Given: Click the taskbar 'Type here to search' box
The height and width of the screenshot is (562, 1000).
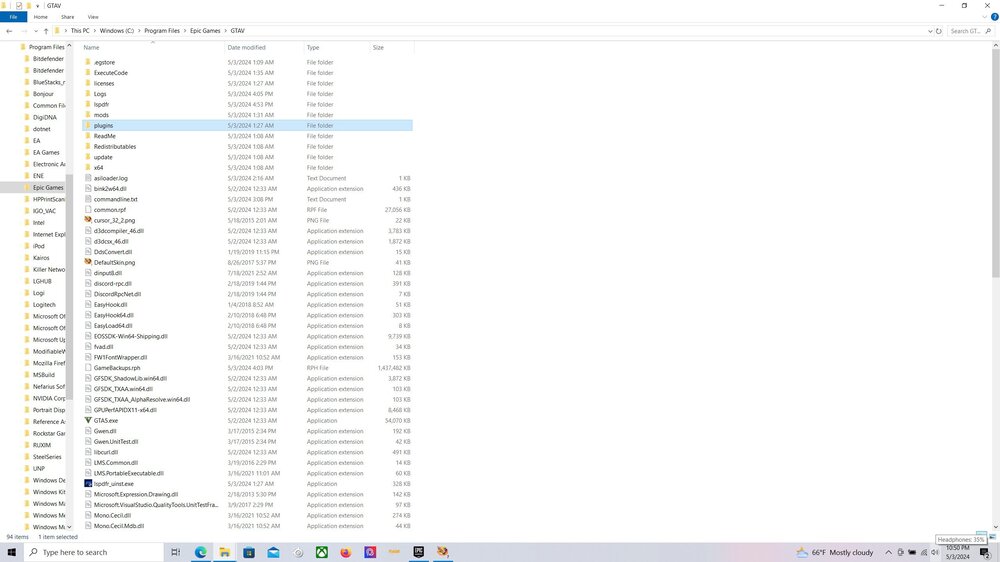Looking at the screenshot, I should [94, 552].
